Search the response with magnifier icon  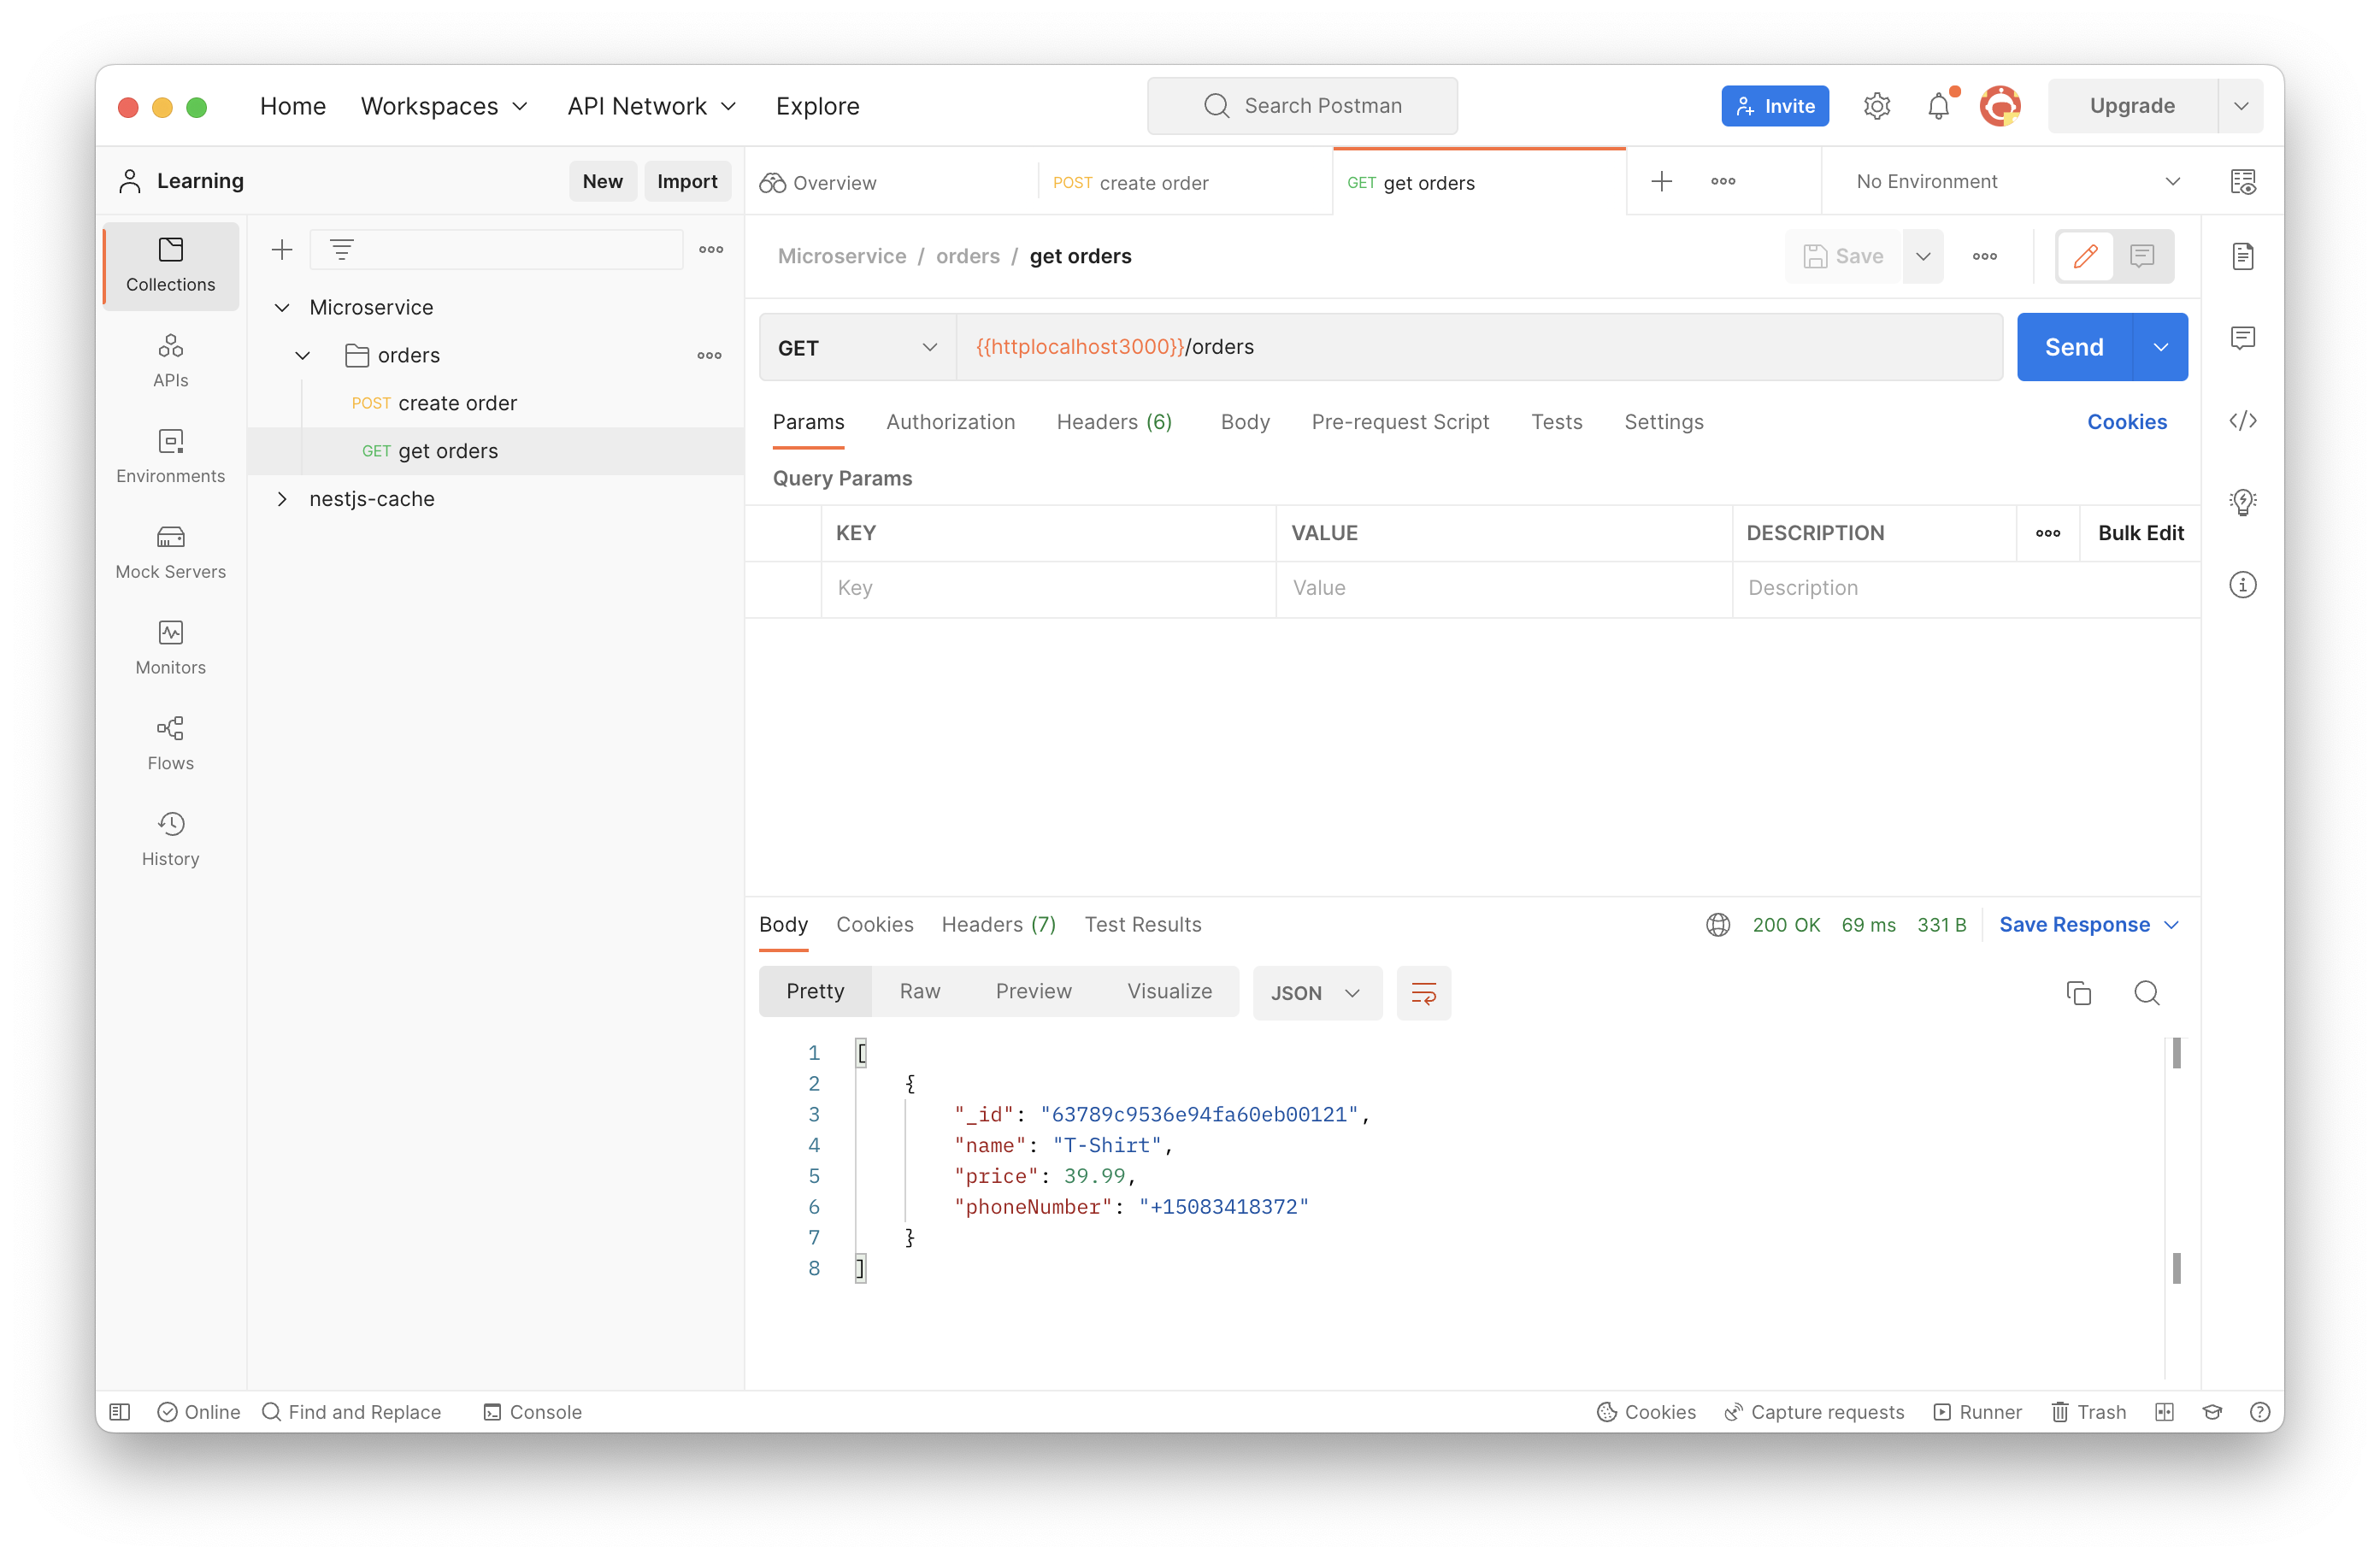point(2146,993)
